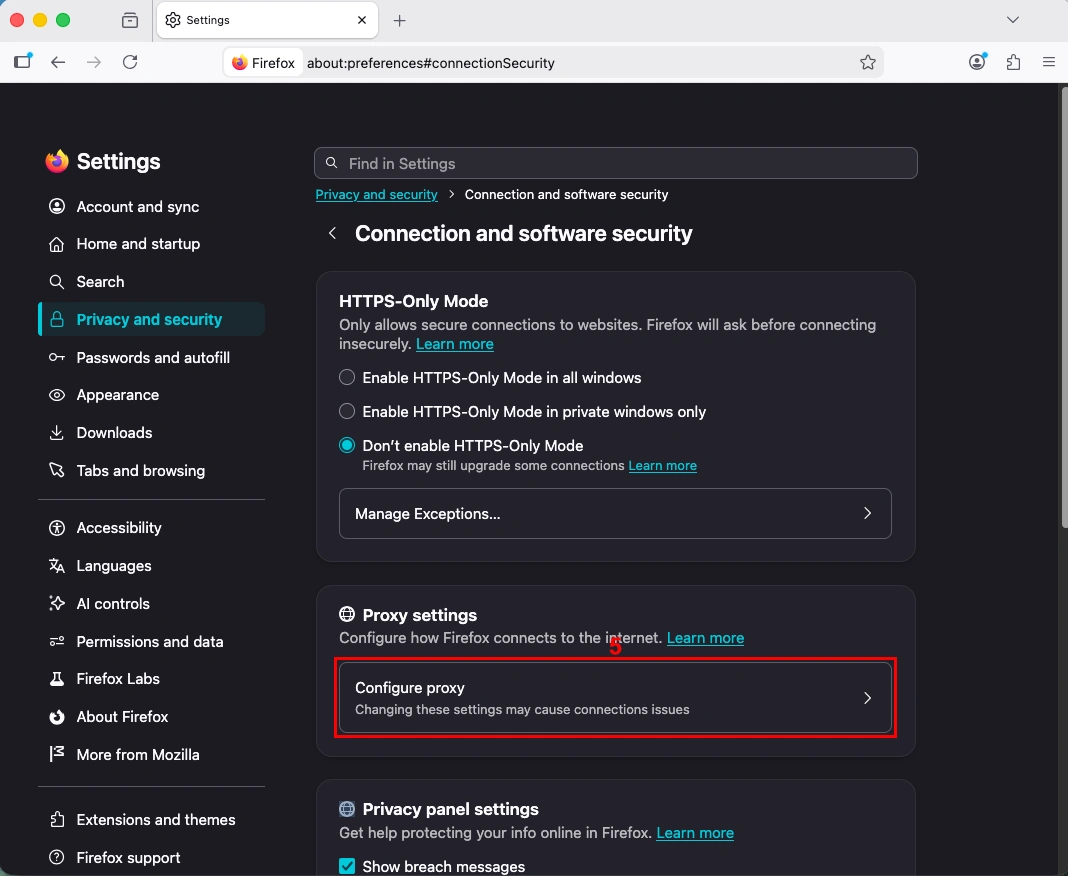The height and width of the screenshot is (876, 1068).
Task: Click the back chevron beside the page heading
Action: coord(332,233)
